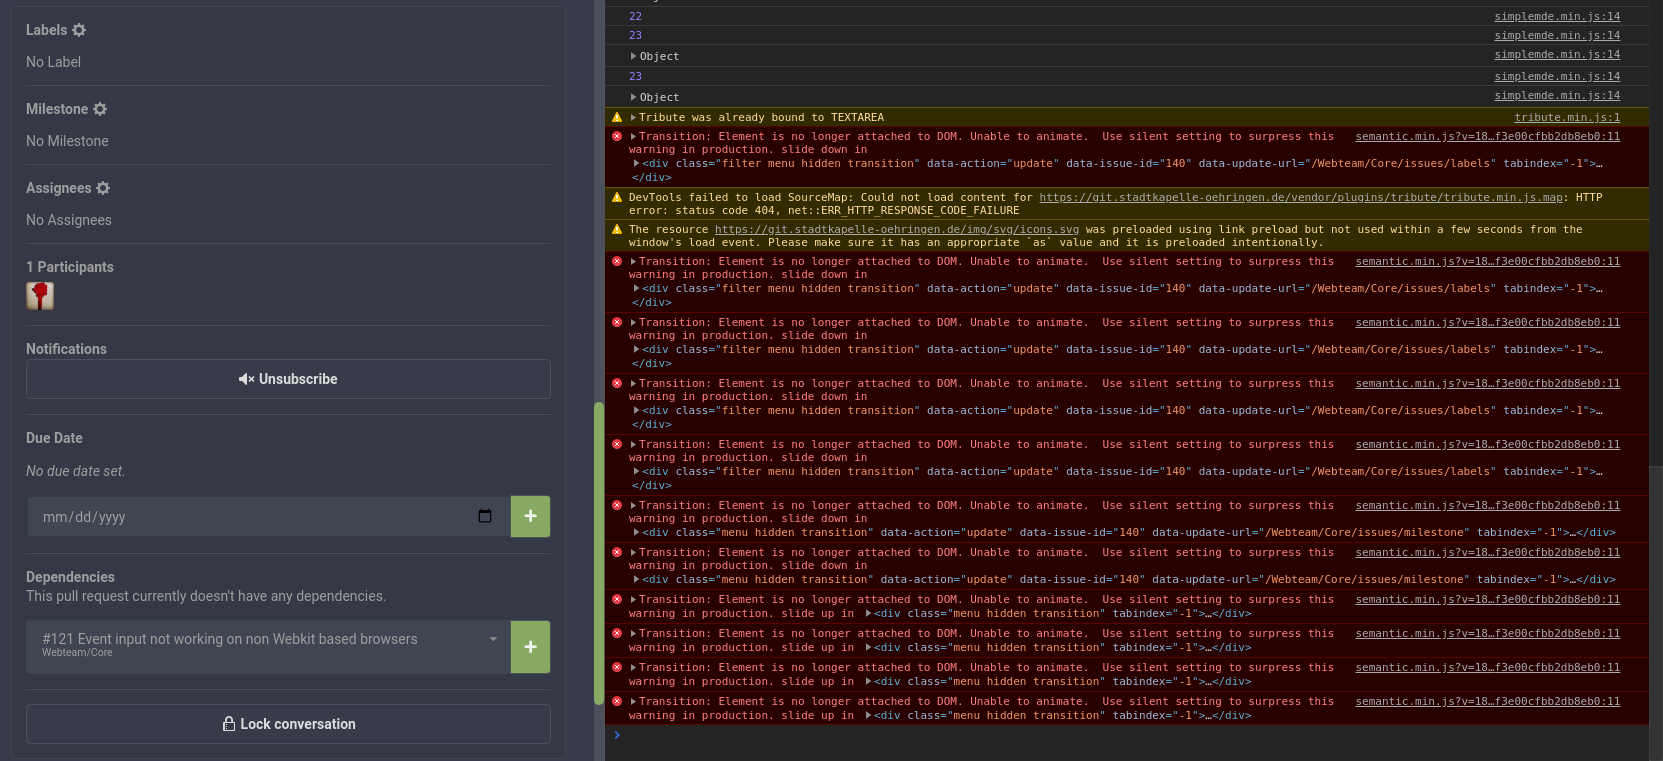Click the Unsubscribe notifications button
This screenshot has width=1663, height=761.
pyautogui.click(x=288, y=379)
